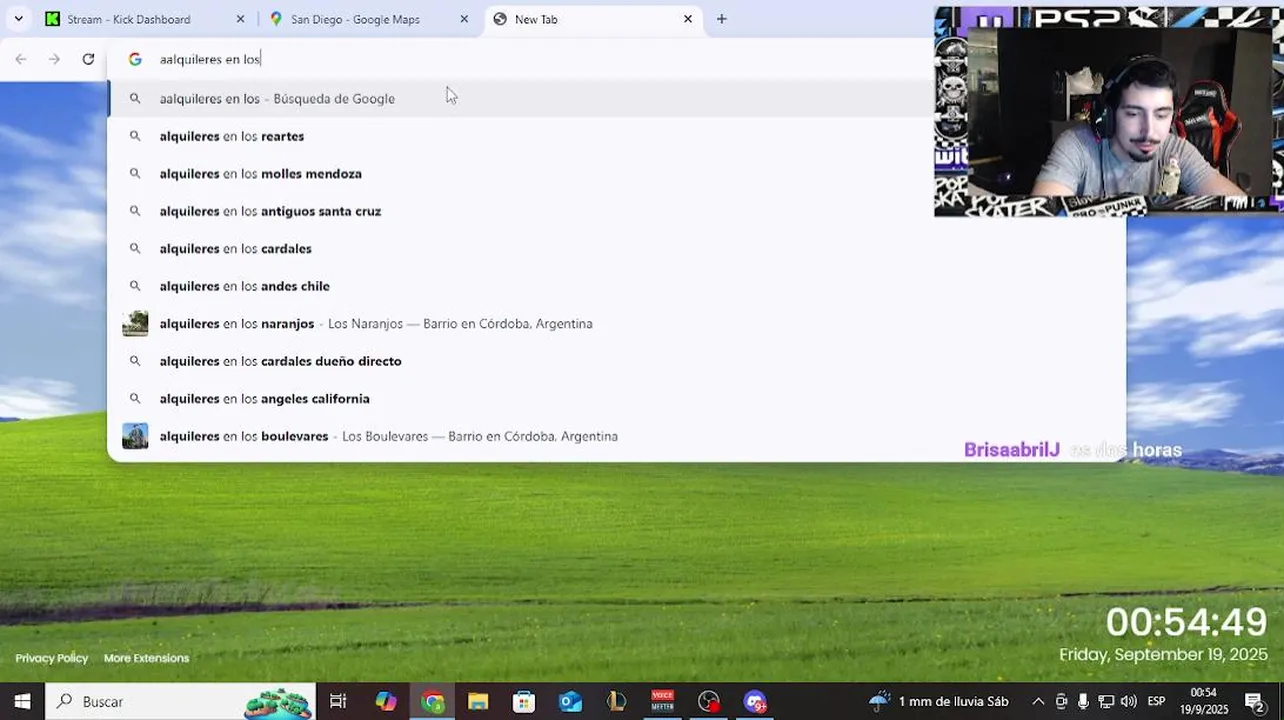Open the Windows Start menu
This screenshot has height=720, width=1284.
tap(22, 701)
